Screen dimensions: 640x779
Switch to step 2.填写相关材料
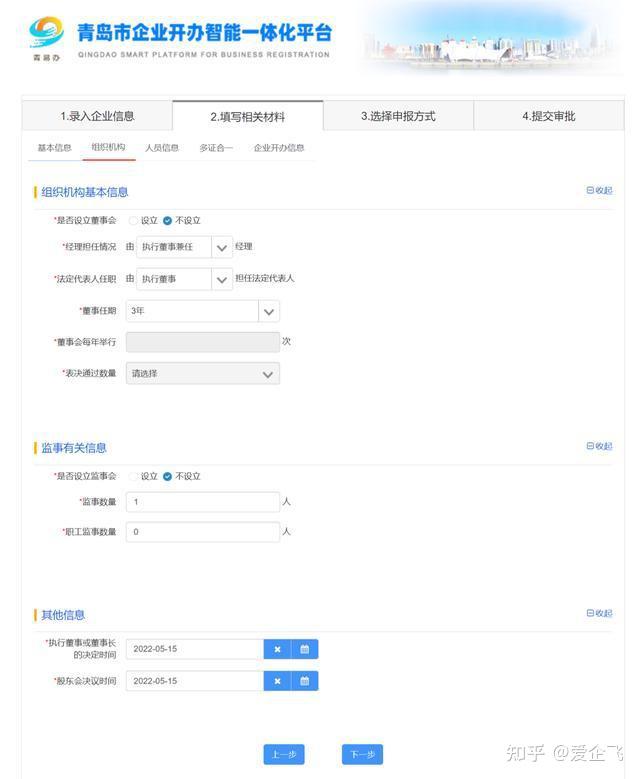248,116
